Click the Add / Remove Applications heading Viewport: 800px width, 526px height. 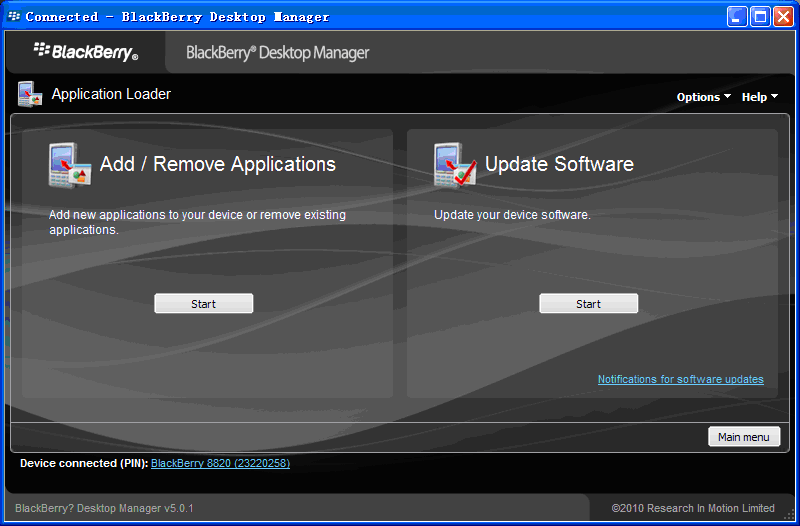(x=218, y=164)
